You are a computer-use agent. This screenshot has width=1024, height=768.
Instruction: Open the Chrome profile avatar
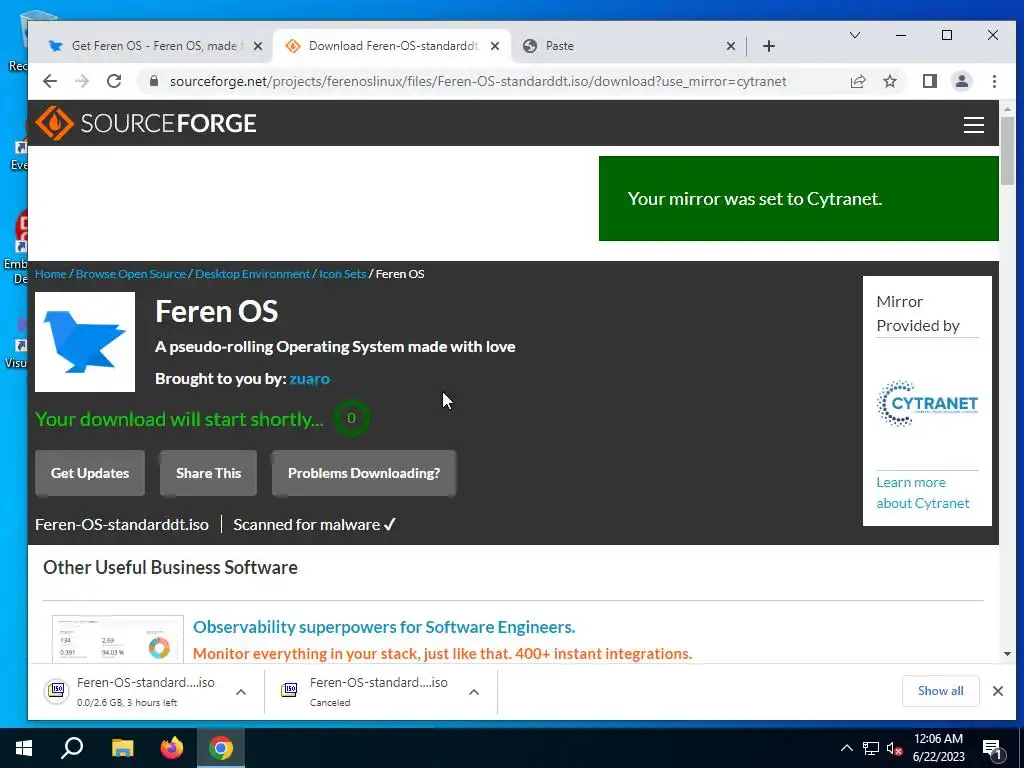tap(961, 81)
